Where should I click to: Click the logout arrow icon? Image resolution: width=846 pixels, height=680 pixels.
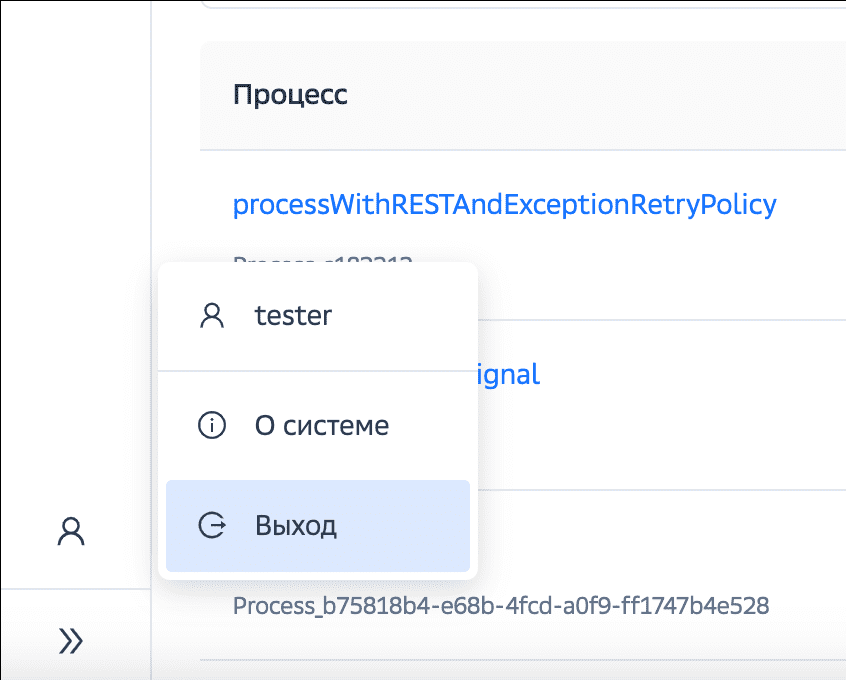click(211, 526)
